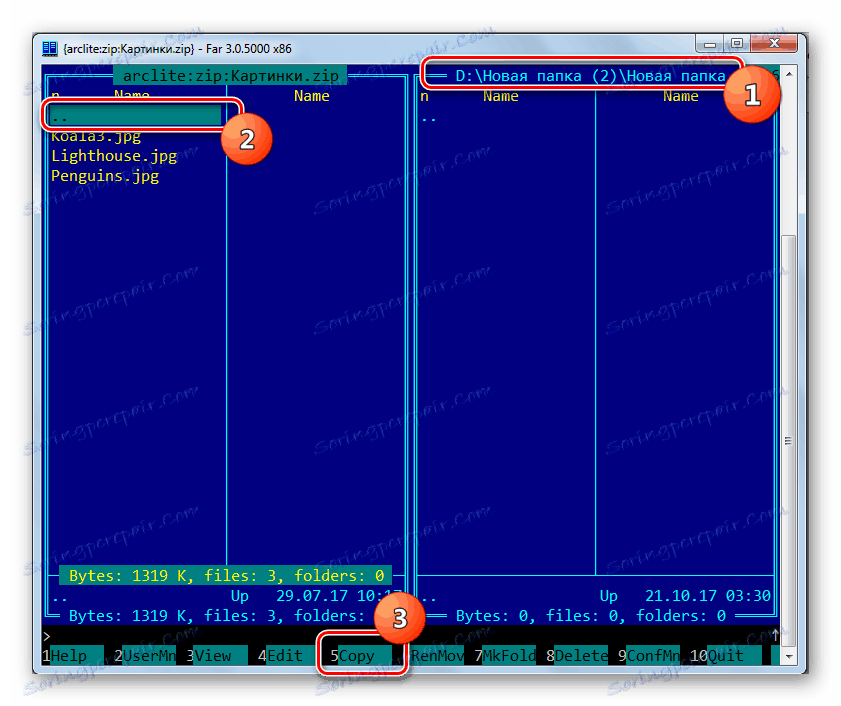Click the 8Delete function key
Image resolution: width=841 pixels, height=706 pixels.
tap(577, 656)
